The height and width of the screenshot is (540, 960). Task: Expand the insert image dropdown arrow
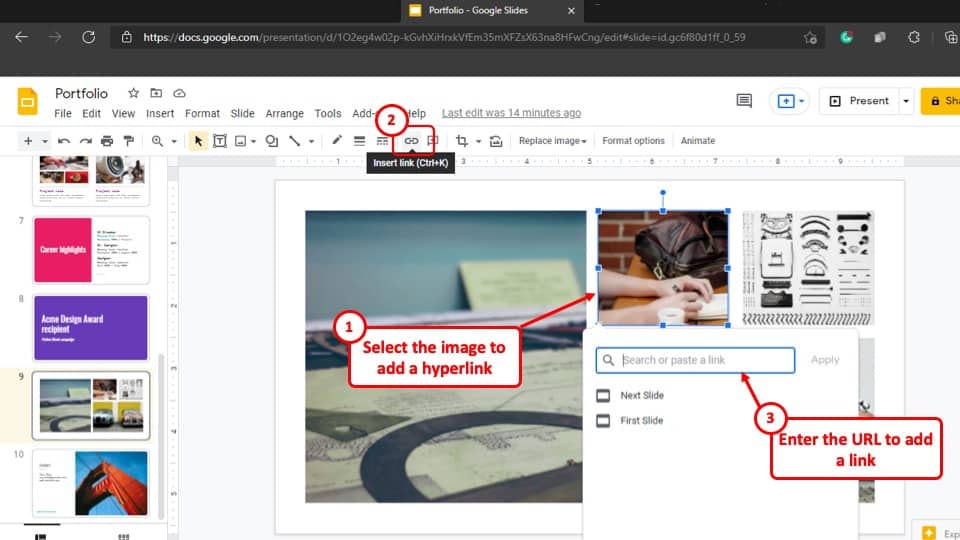[x=253, y=141]
